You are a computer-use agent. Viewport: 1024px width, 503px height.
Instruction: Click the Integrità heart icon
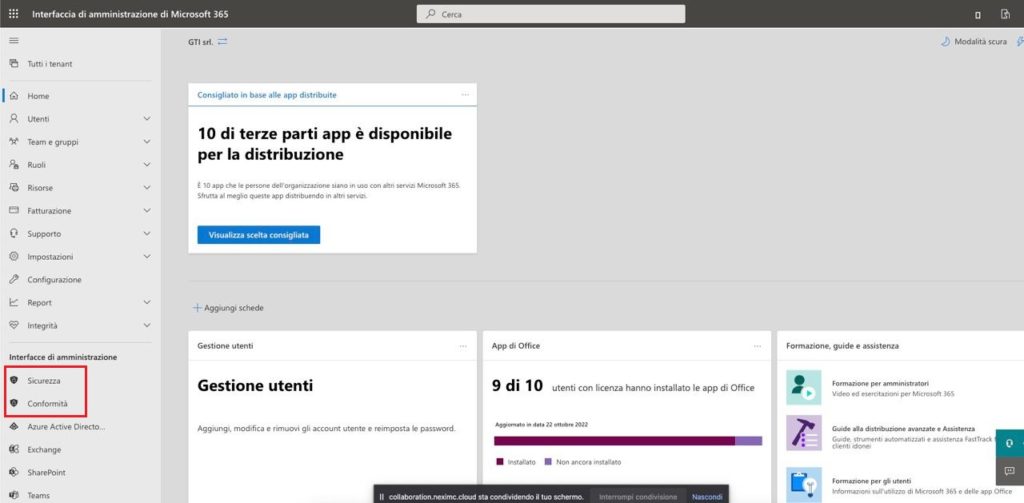14,325
